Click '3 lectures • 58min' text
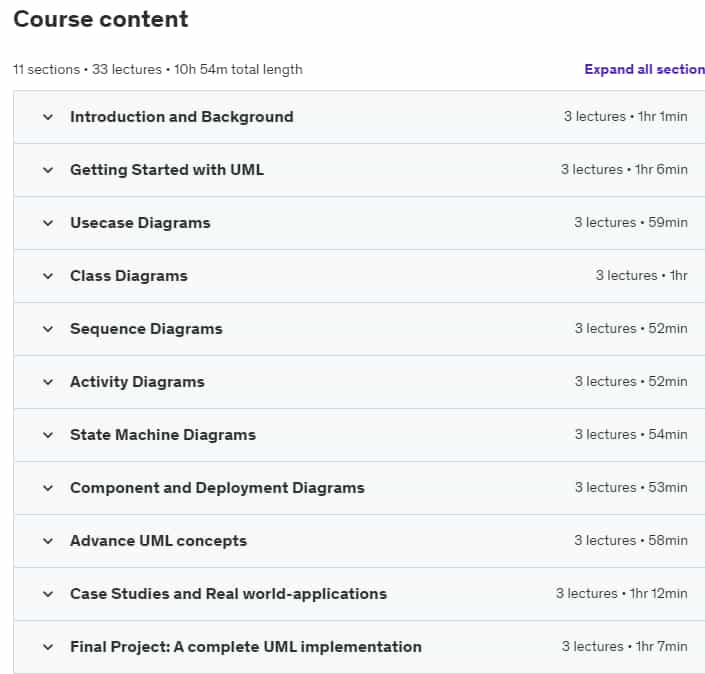 click(631, 540)
